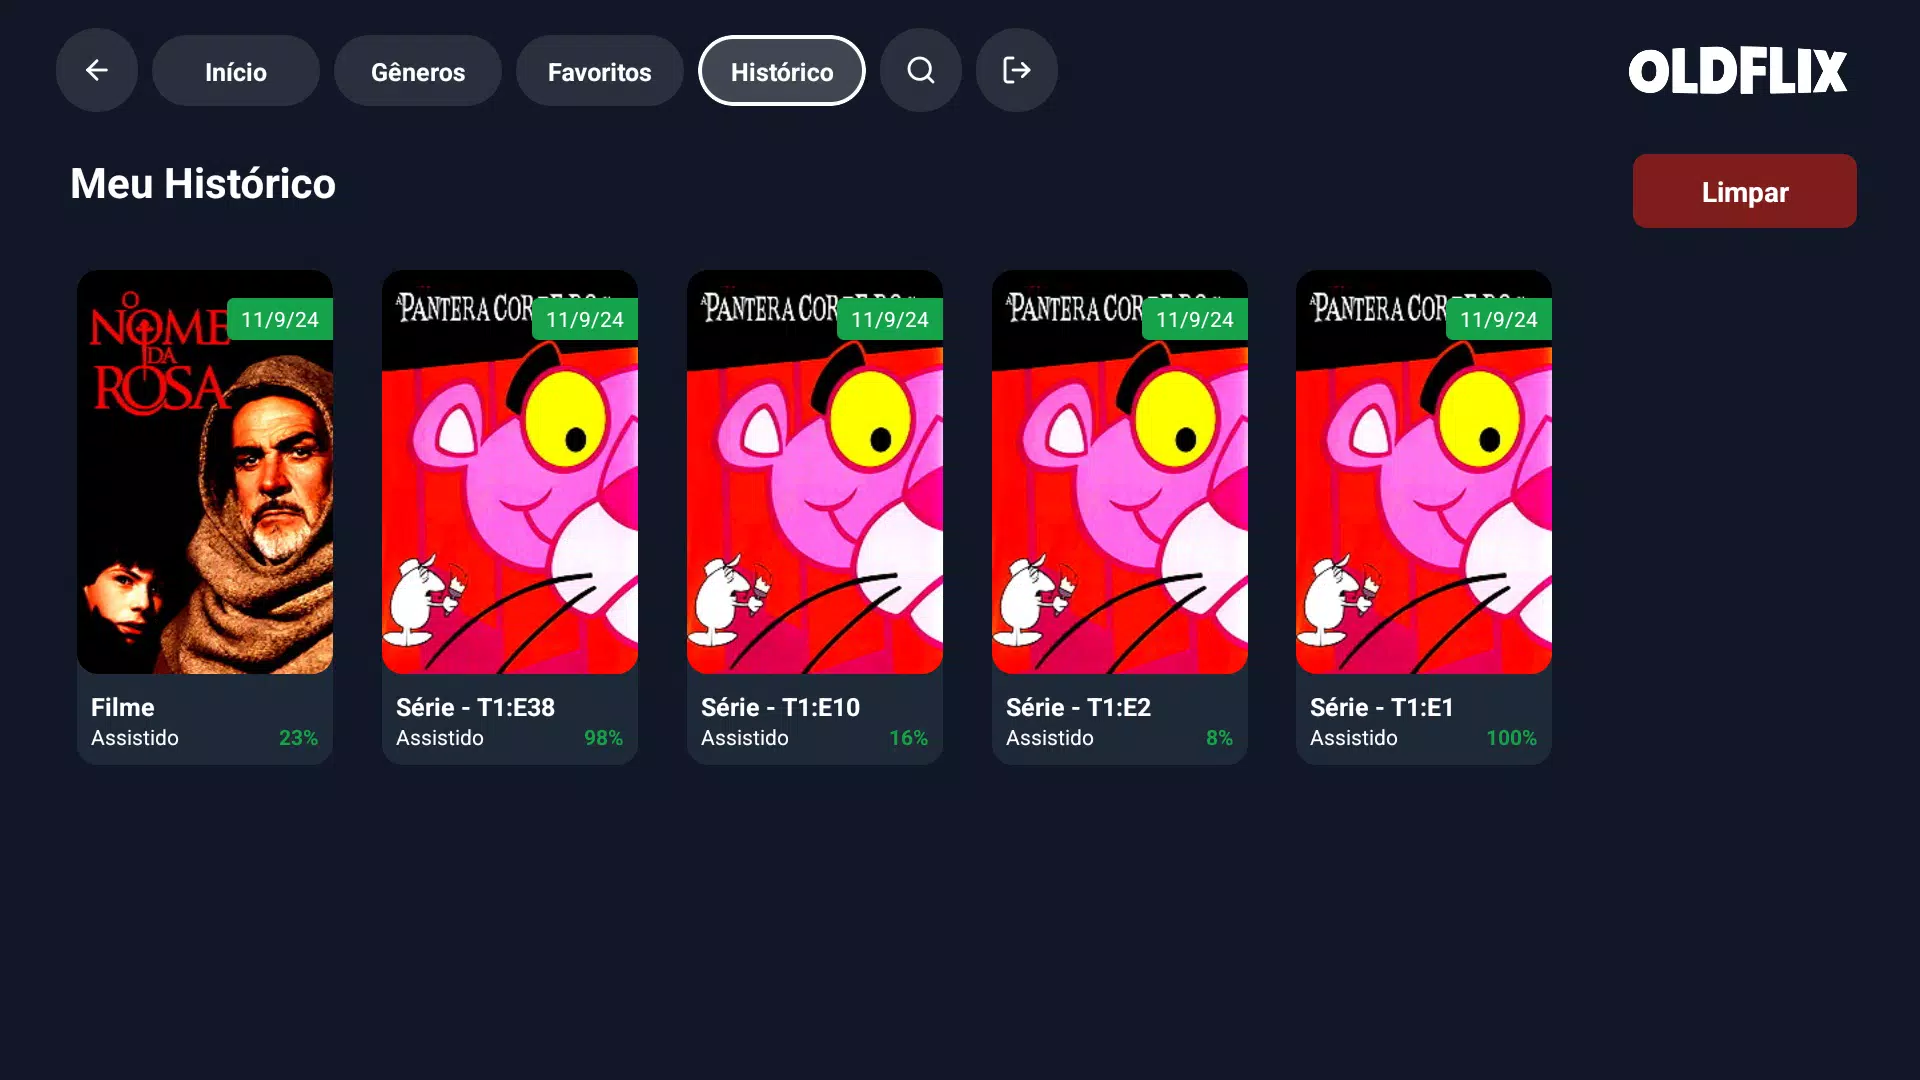1920x1080 pixels.
Task: Click 'Assistido' under Série T1:E2
Action: 1050,738
